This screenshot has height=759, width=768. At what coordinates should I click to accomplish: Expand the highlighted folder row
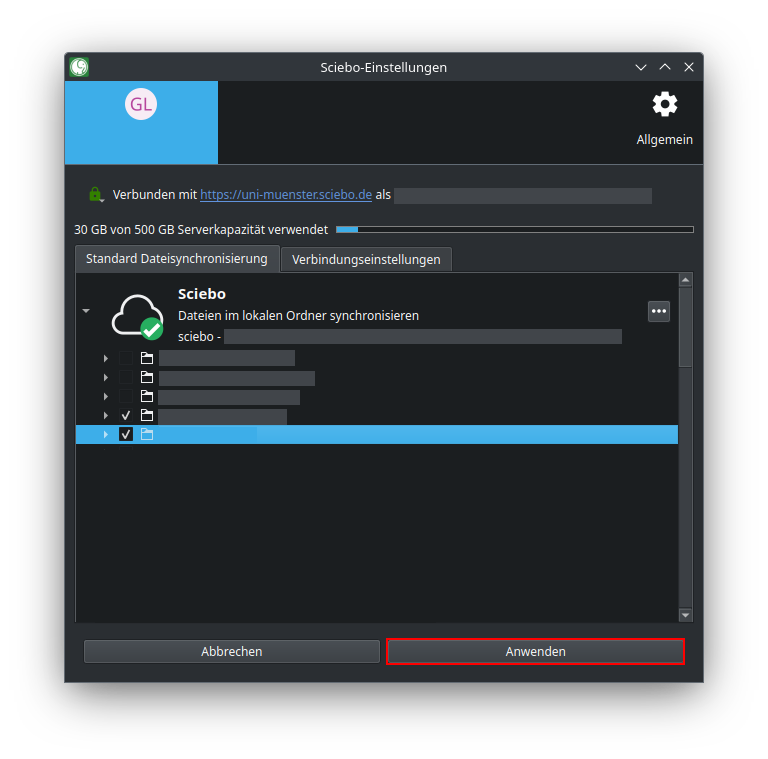pyautogui.click(x=106, y=434)
